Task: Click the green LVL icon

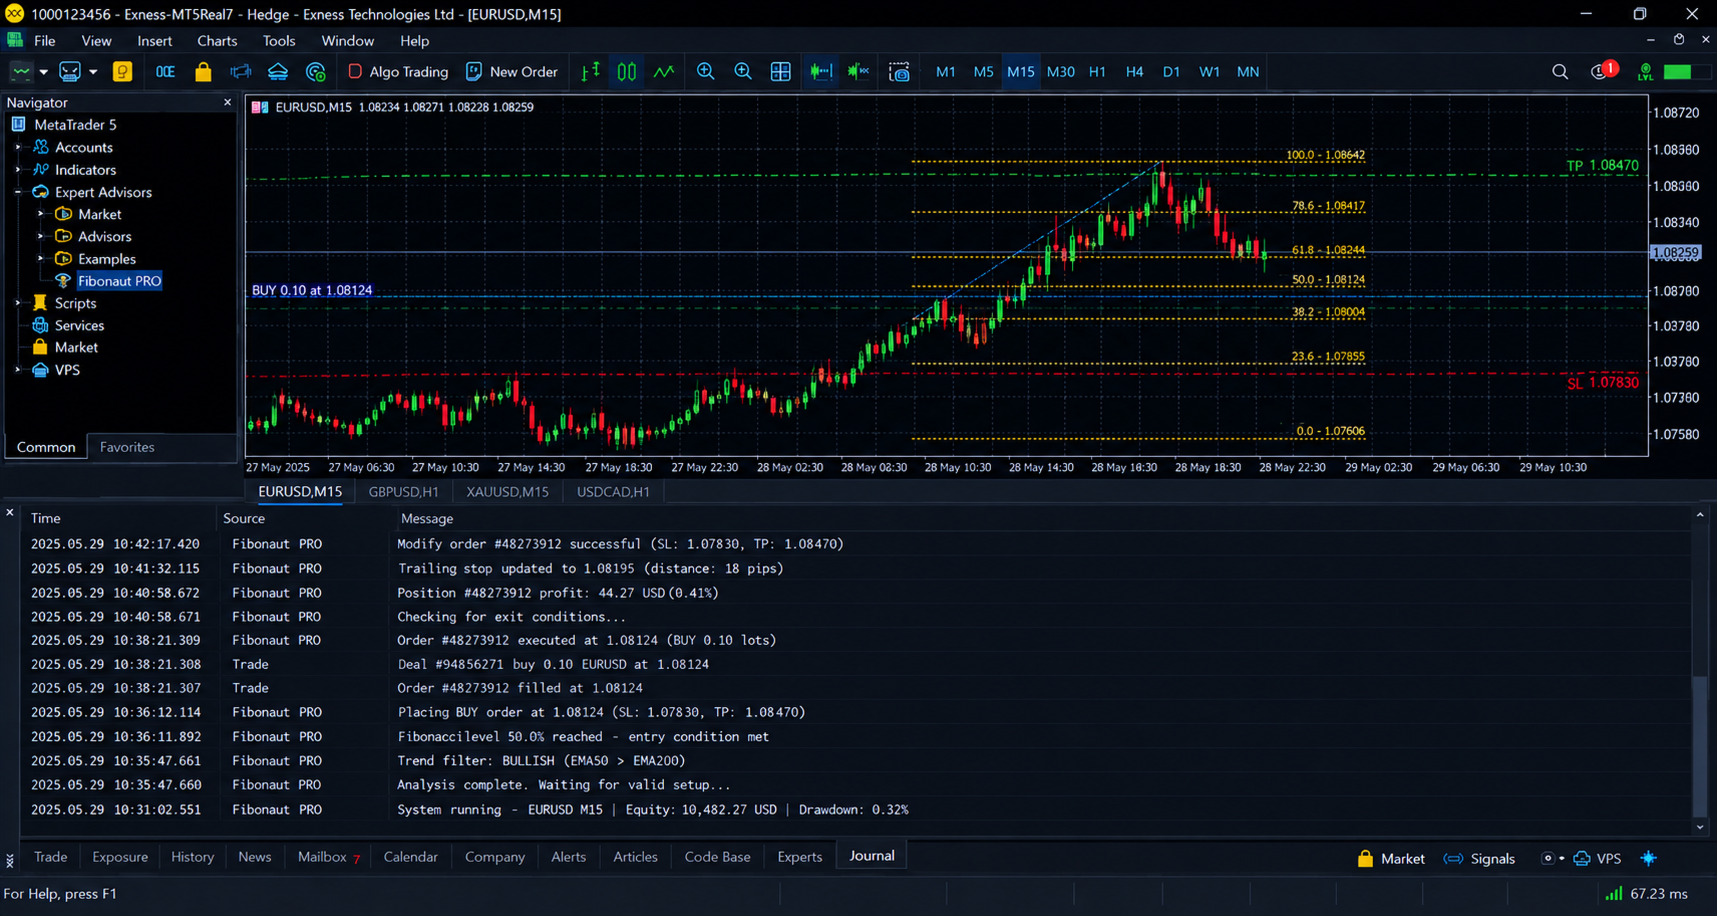Action: coord(1645,72)
